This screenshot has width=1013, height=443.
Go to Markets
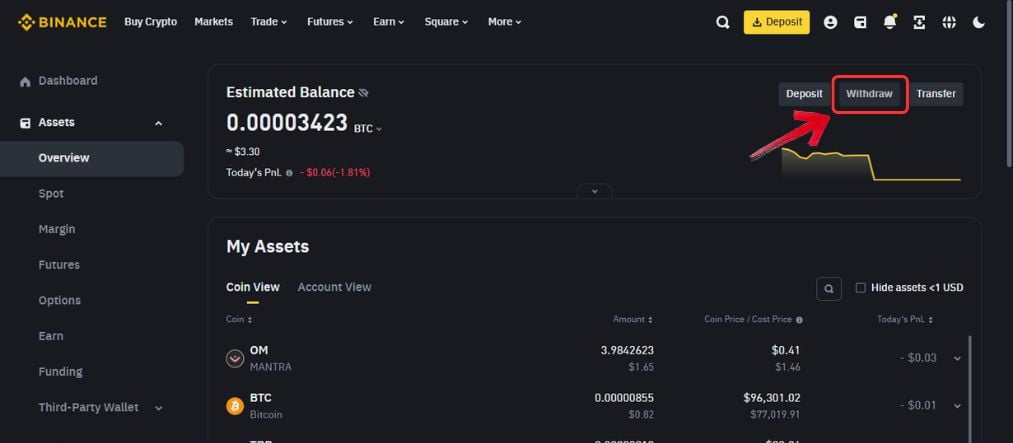pyautogui.click(x=213, y=22)
